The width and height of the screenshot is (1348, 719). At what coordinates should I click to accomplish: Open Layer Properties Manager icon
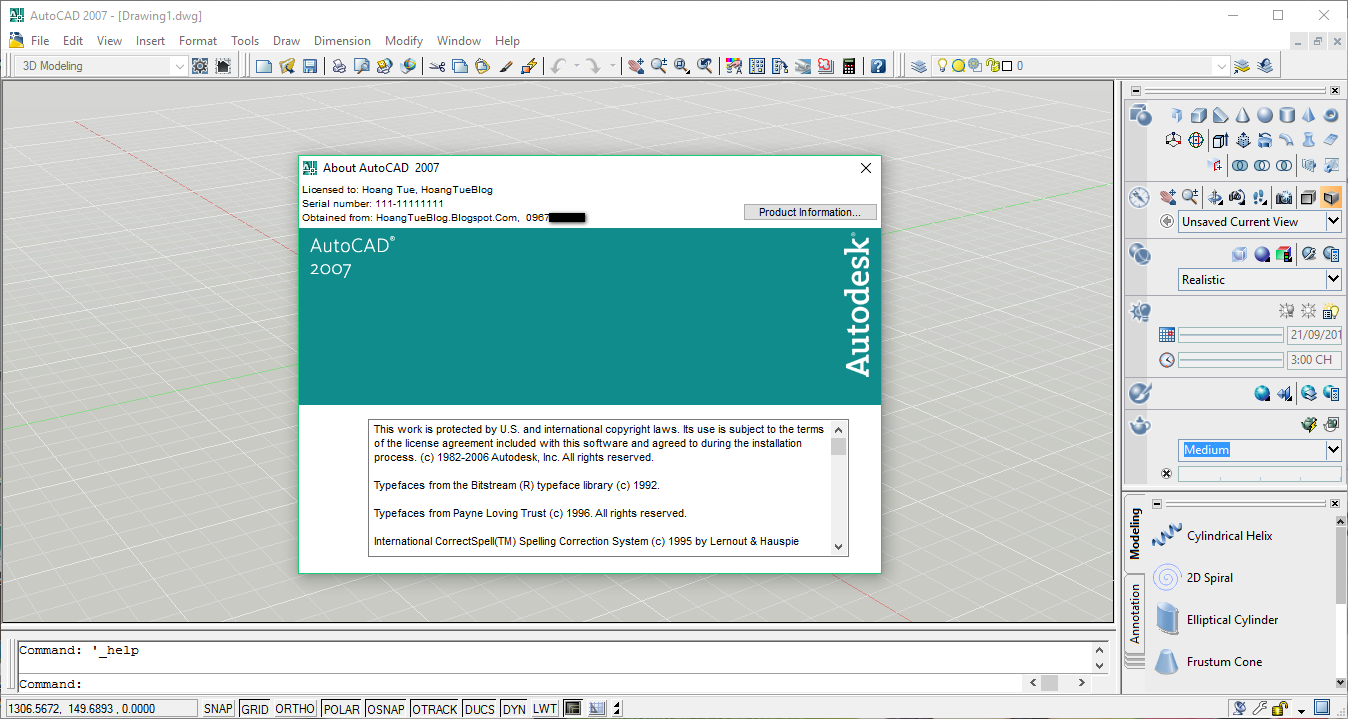(x=919, y=66)
